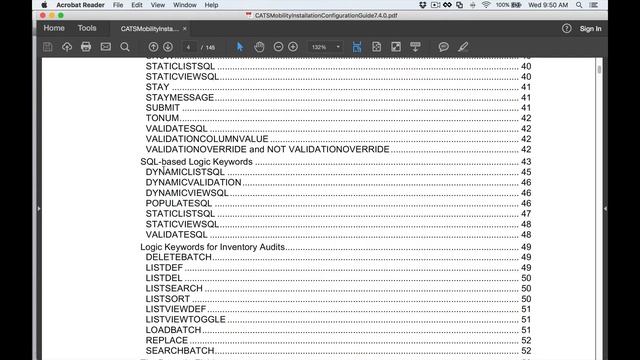The image size is (640, 360).
Task: Click the vertical scrollbar thumb
Action: click(x=599, y=69)
